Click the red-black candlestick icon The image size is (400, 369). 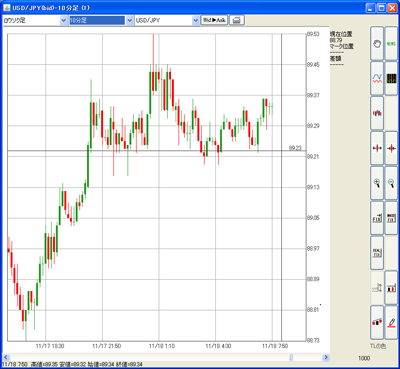(x=377, y=113)
